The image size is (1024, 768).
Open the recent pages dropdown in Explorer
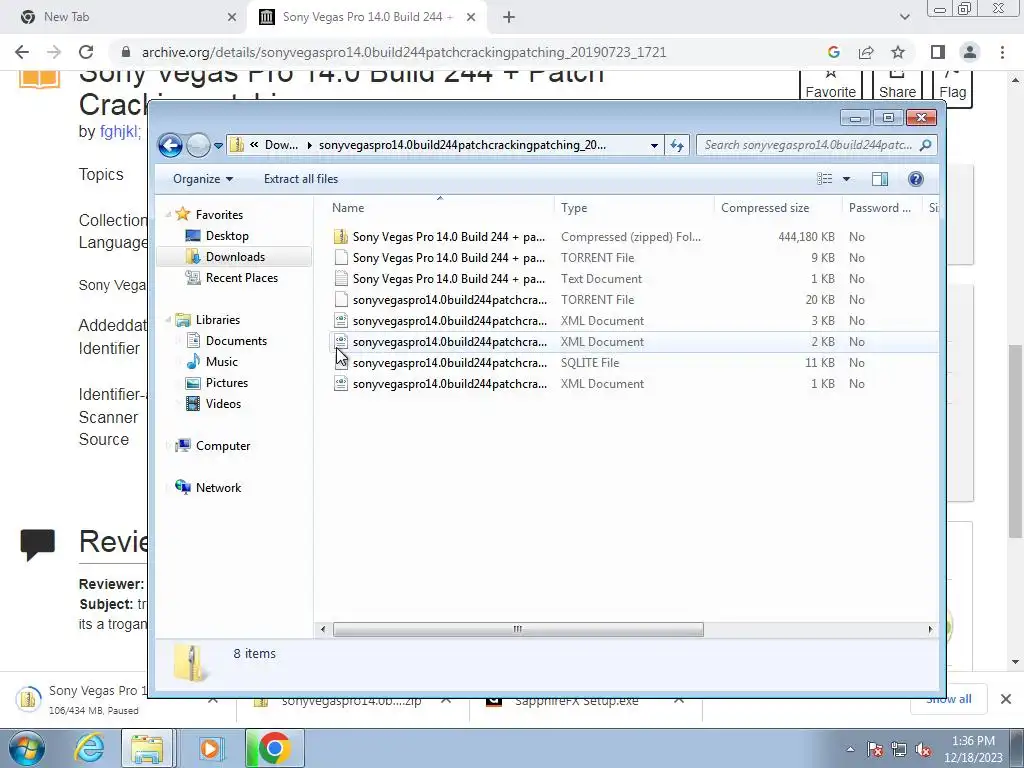click(218, 146)
